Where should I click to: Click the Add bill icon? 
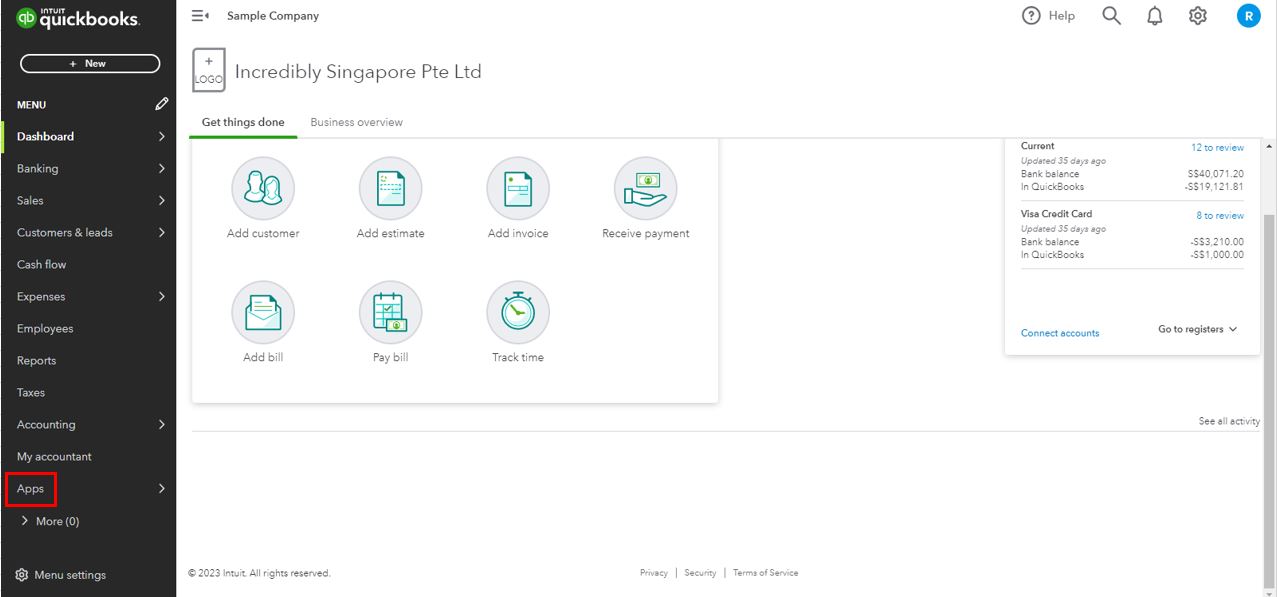tap(263, 313)
